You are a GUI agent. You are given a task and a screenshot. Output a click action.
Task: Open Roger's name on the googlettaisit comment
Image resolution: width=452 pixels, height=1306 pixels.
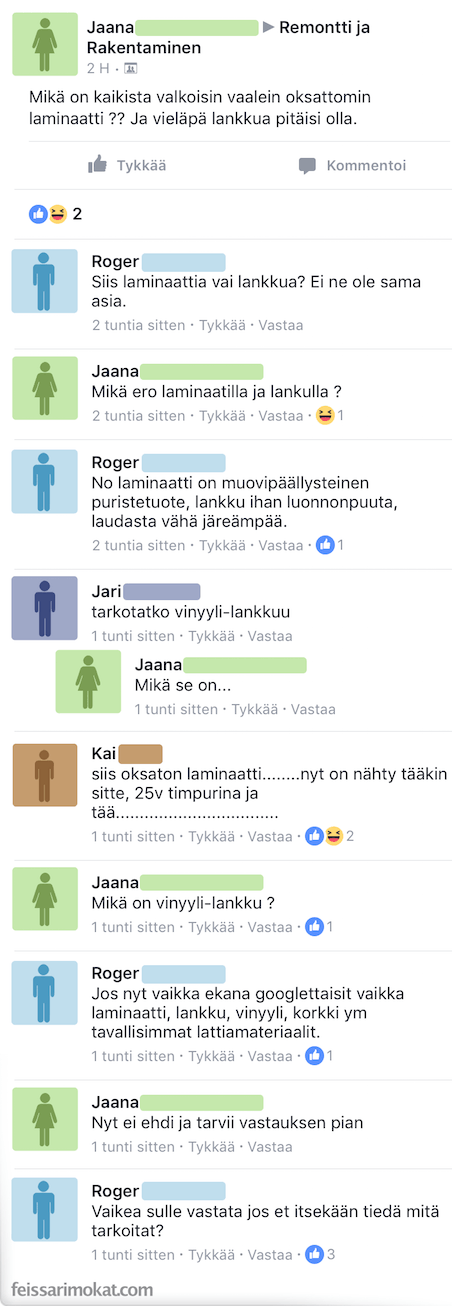(115, 973)
